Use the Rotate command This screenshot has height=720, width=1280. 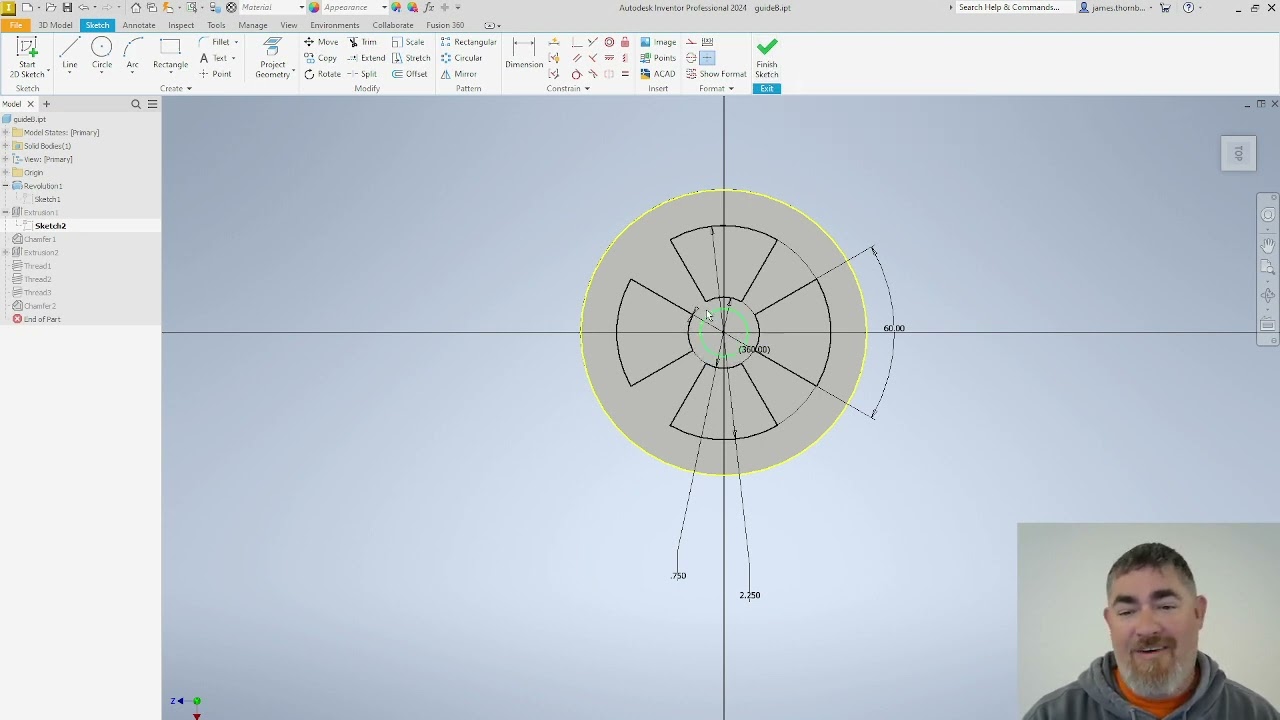tap(322, 74)
